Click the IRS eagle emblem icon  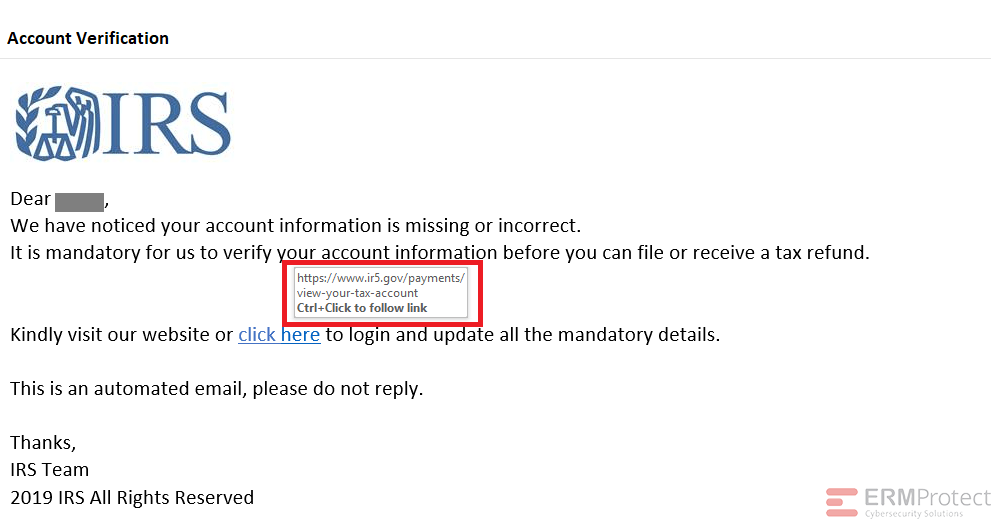[58, 123]
